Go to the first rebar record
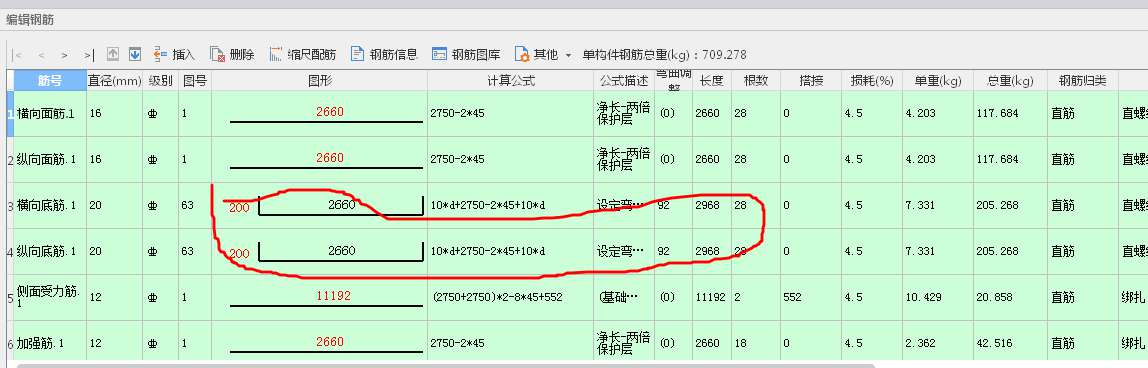 click(18, 55)
